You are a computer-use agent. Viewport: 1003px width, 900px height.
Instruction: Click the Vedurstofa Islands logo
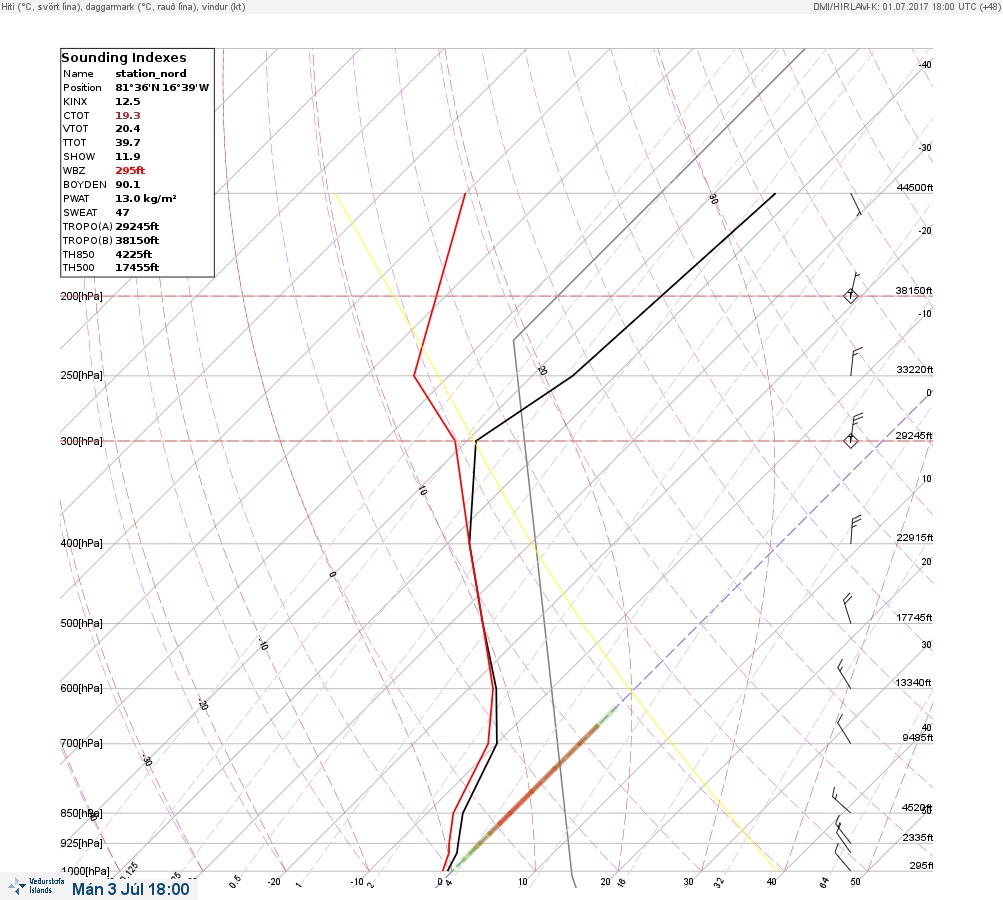tap(36, 886)
